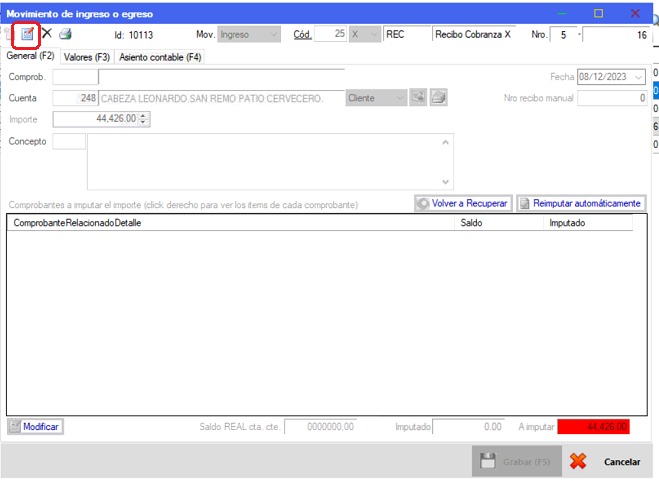Click the icon on Volver a Recuperar
This screenshot has height=481, width=659.
tap(424, 203)
